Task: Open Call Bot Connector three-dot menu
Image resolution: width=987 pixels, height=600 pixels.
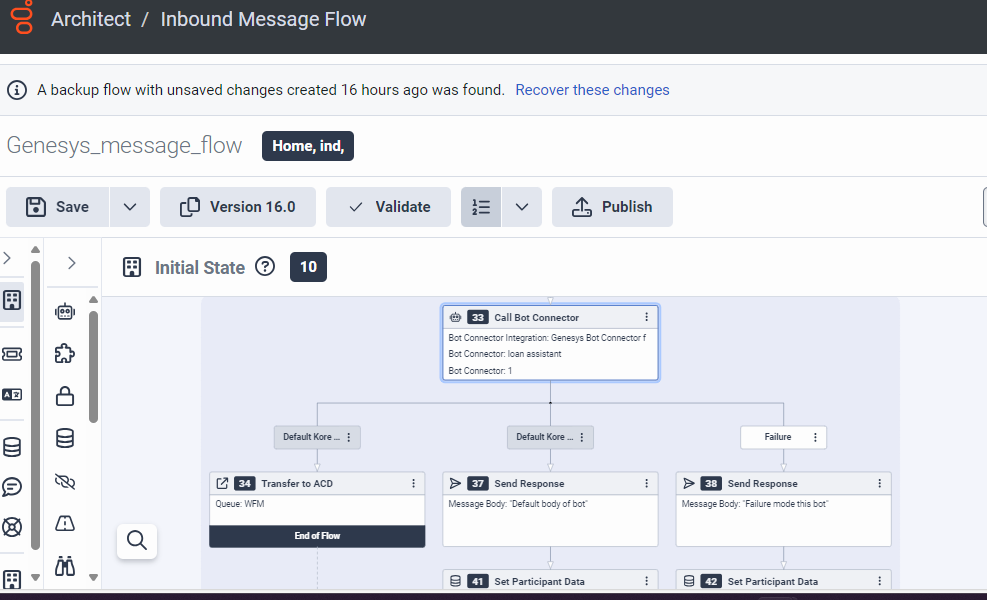Action: (646, 317)
